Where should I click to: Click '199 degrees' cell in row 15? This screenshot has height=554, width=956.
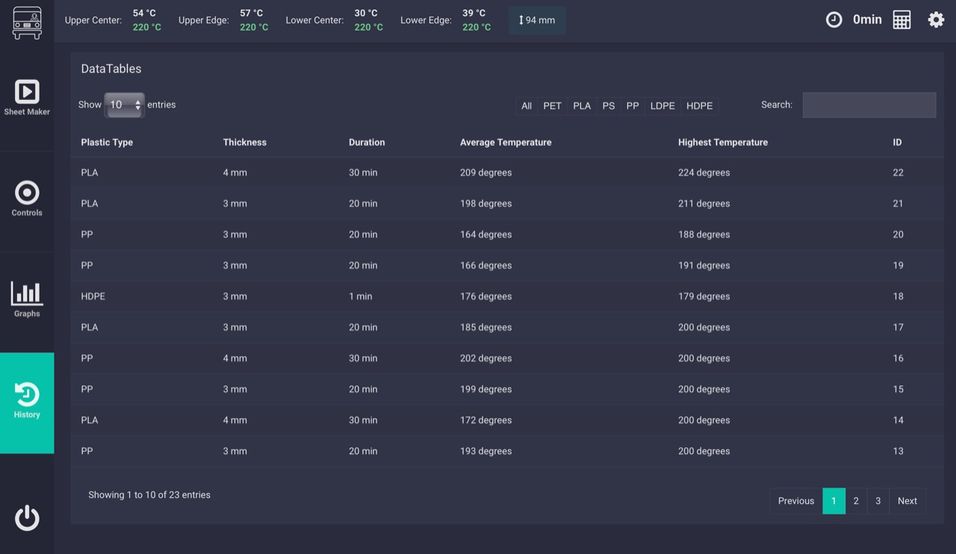coord(486,389)
